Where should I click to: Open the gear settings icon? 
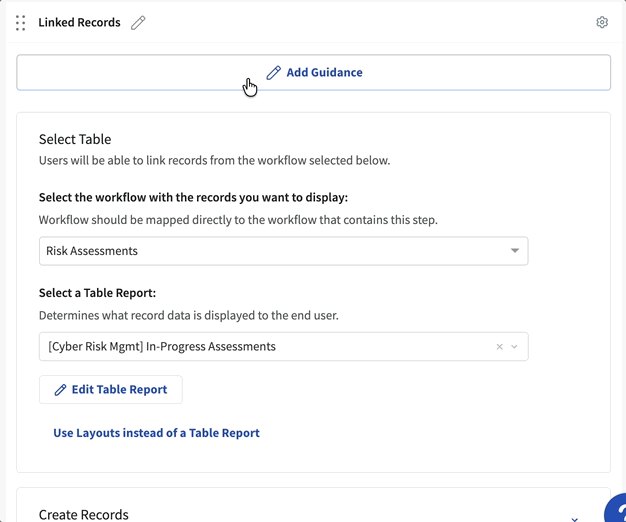pyautogui.click(x=602, y=22)
